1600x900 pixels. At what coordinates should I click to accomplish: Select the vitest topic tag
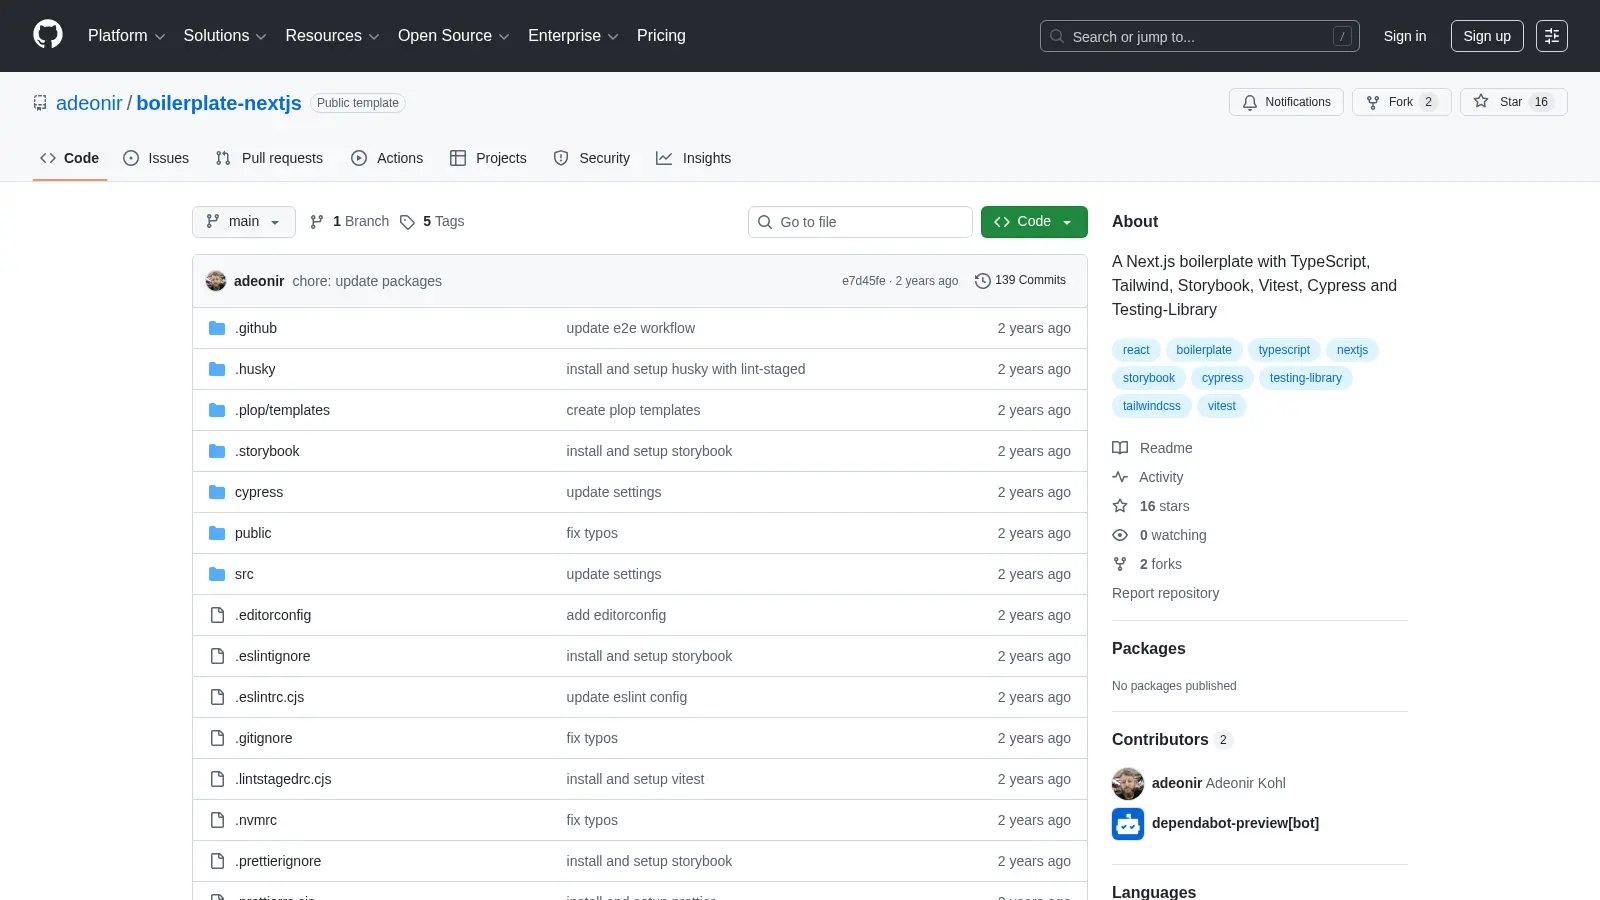(x=1221, y=406)
